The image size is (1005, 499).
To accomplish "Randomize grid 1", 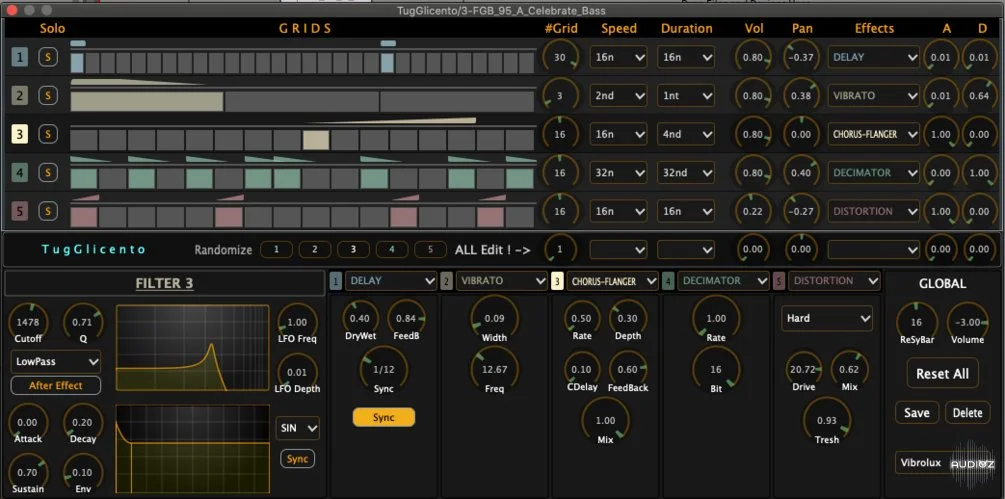I will (276, 249).
